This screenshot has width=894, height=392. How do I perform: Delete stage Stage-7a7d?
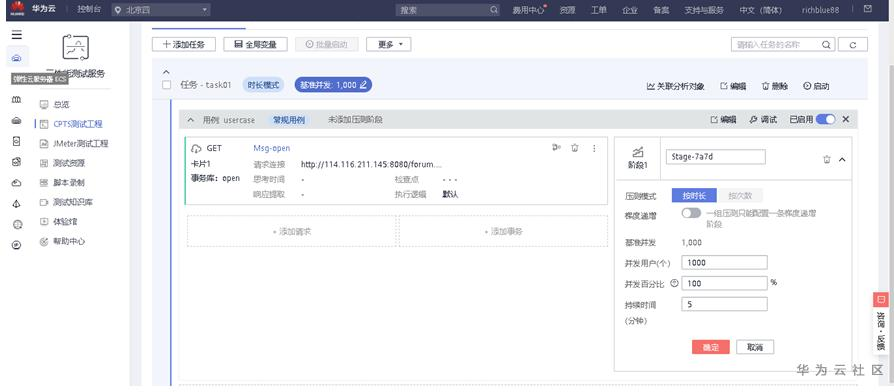point(827,160)
